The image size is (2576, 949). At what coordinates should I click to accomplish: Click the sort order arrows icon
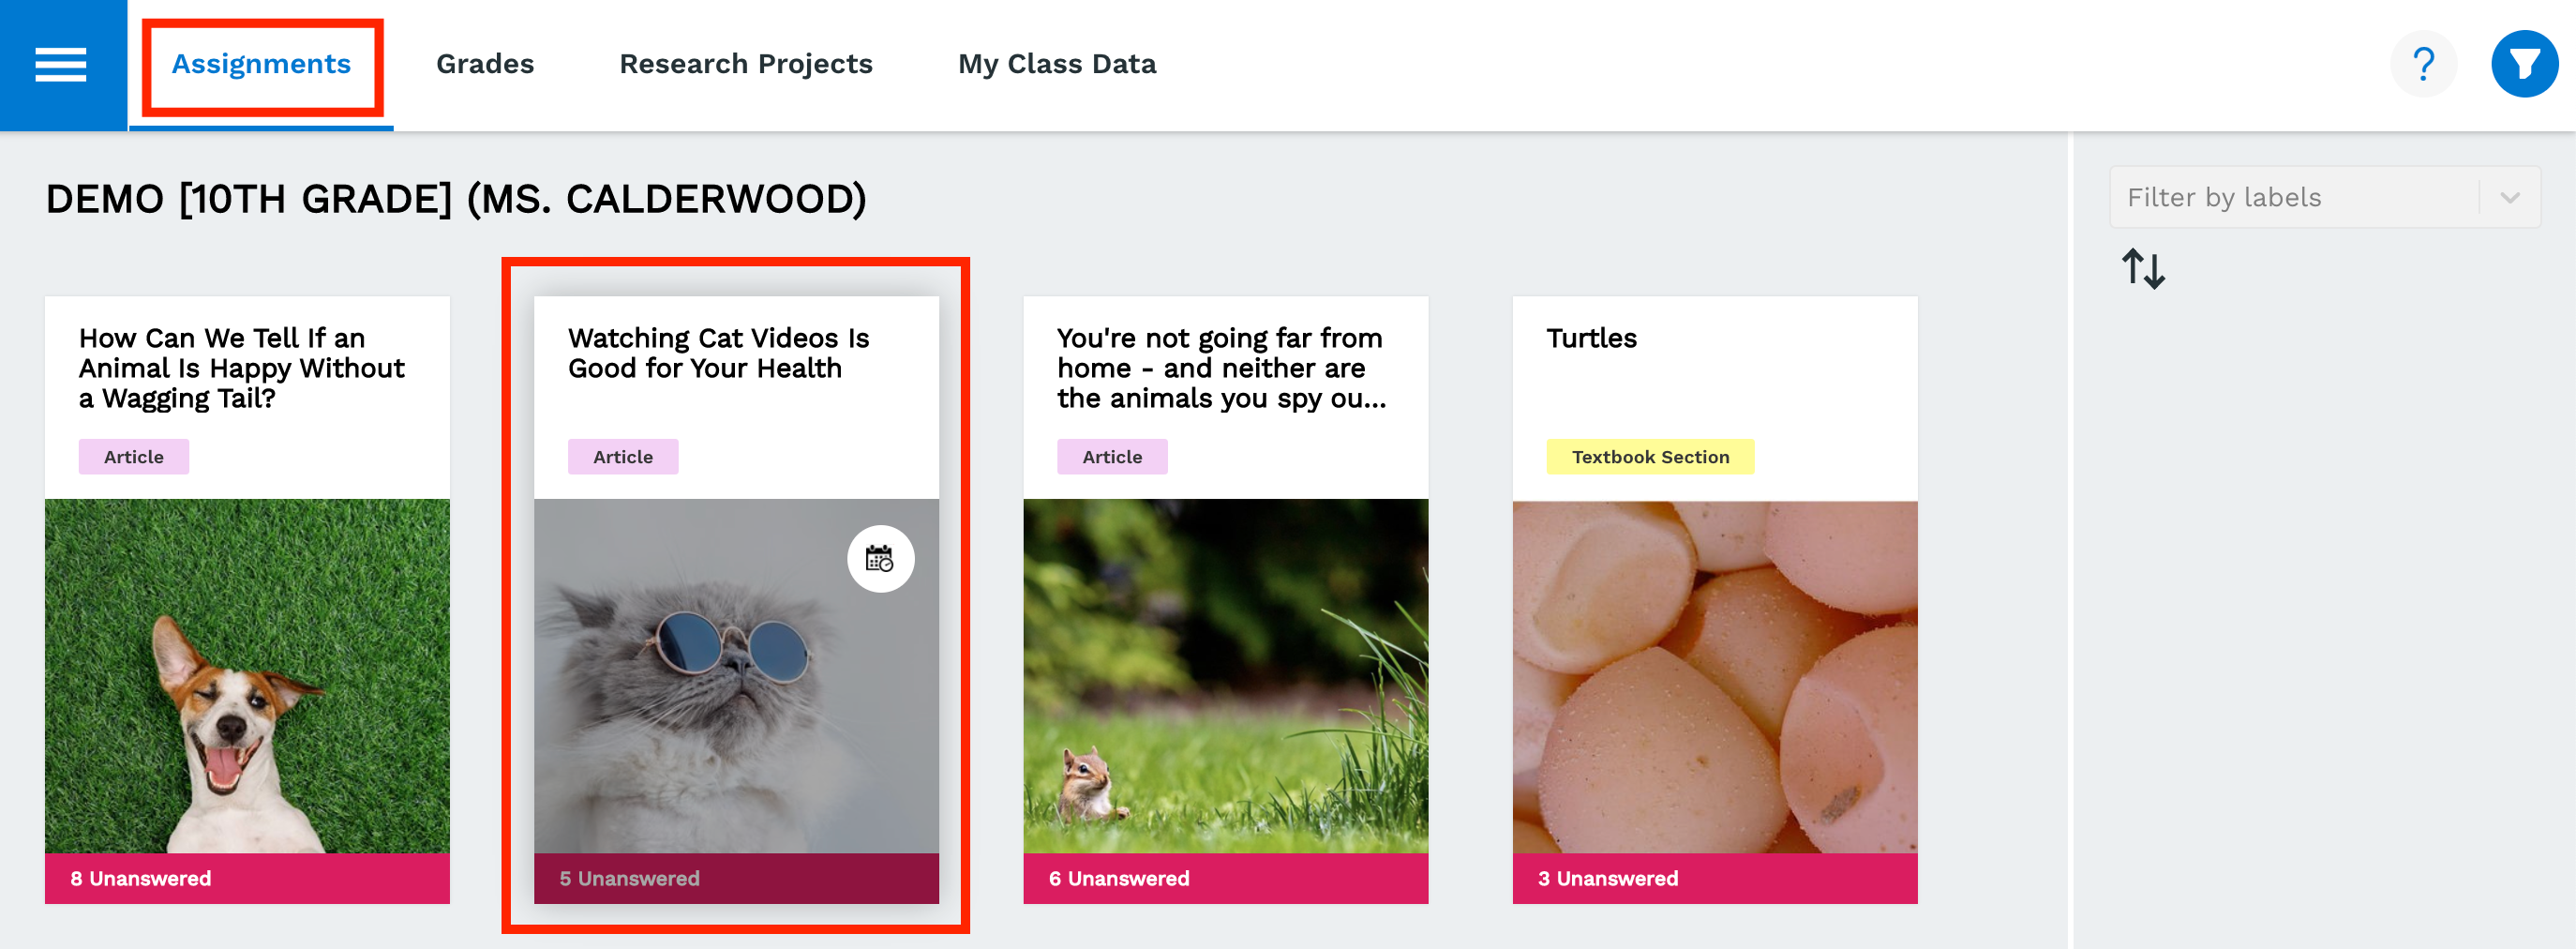pos(2143,269)
